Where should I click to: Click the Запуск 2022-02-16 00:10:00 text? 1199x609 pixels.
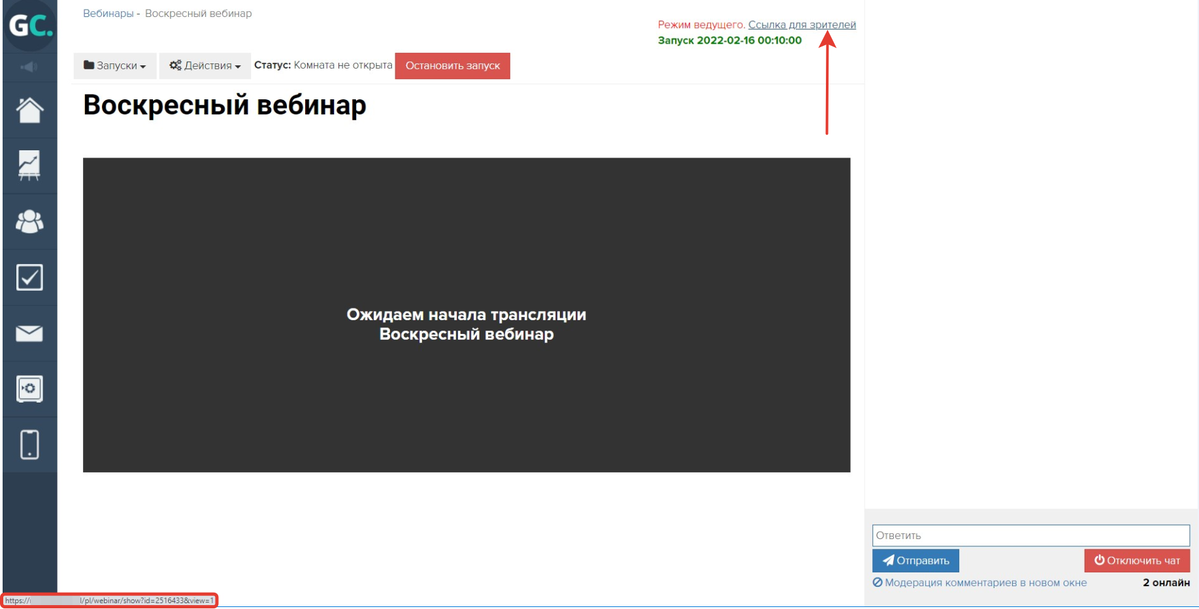(x=729, y=41)
